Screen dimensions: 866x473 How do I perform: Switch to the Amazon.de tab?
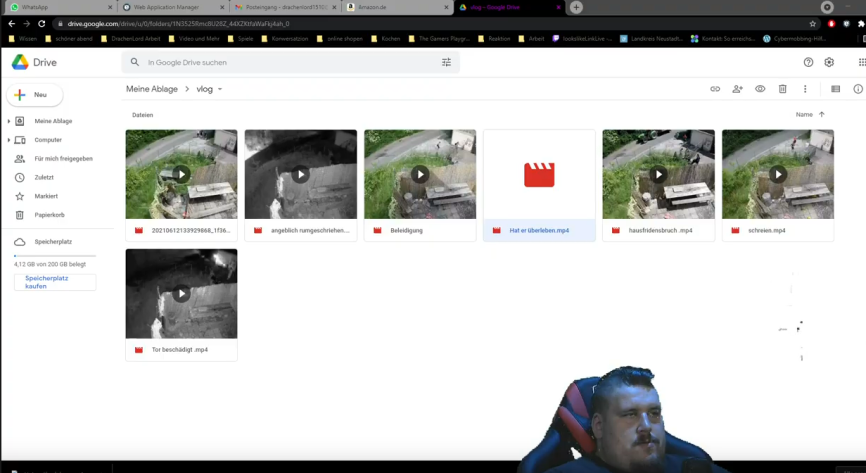(x=398, y=7)
